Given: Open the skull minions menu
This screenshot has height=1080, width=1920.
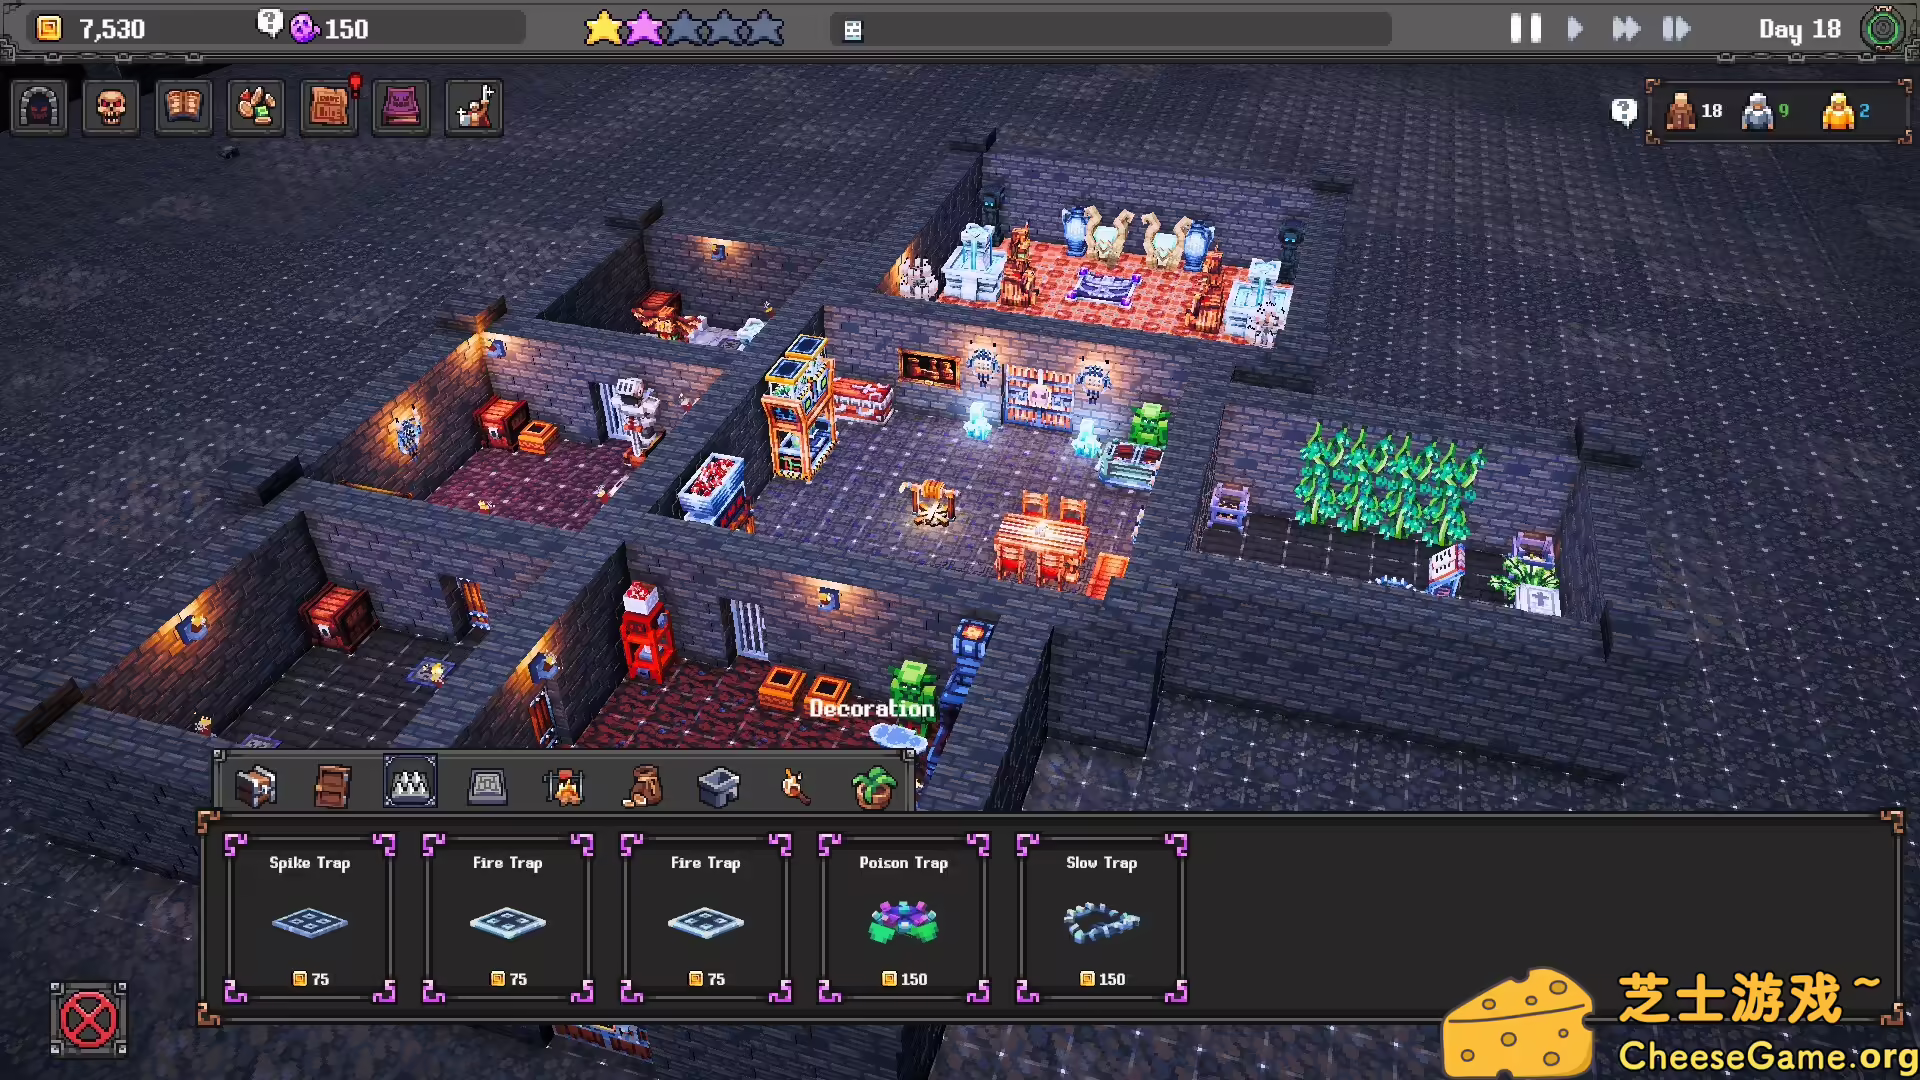Looking at the screenshot, I should coord(111,107).
